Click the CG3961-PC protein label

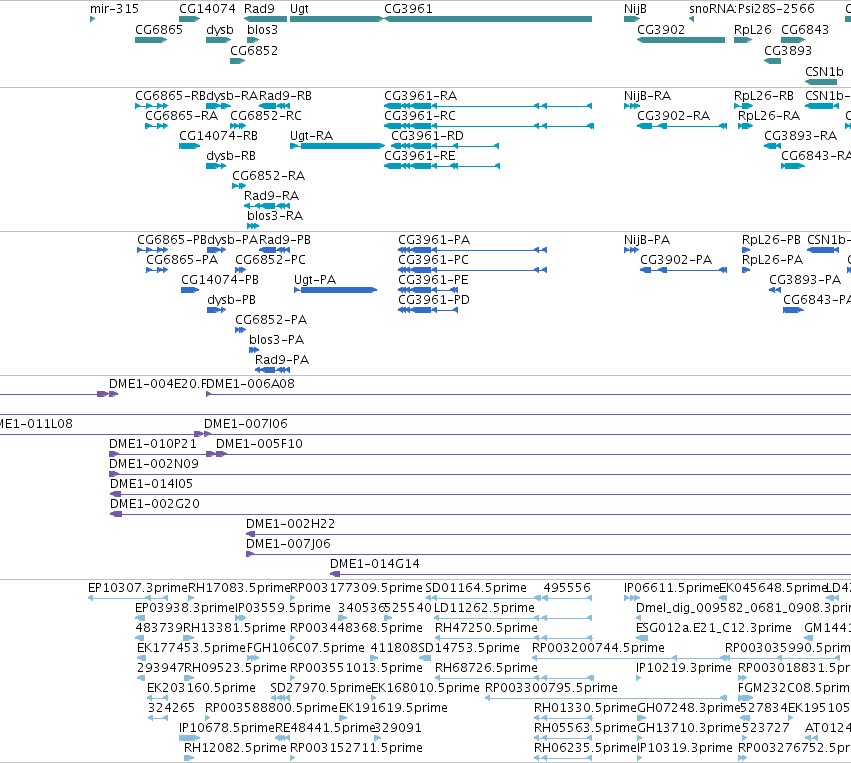(433, 259)
